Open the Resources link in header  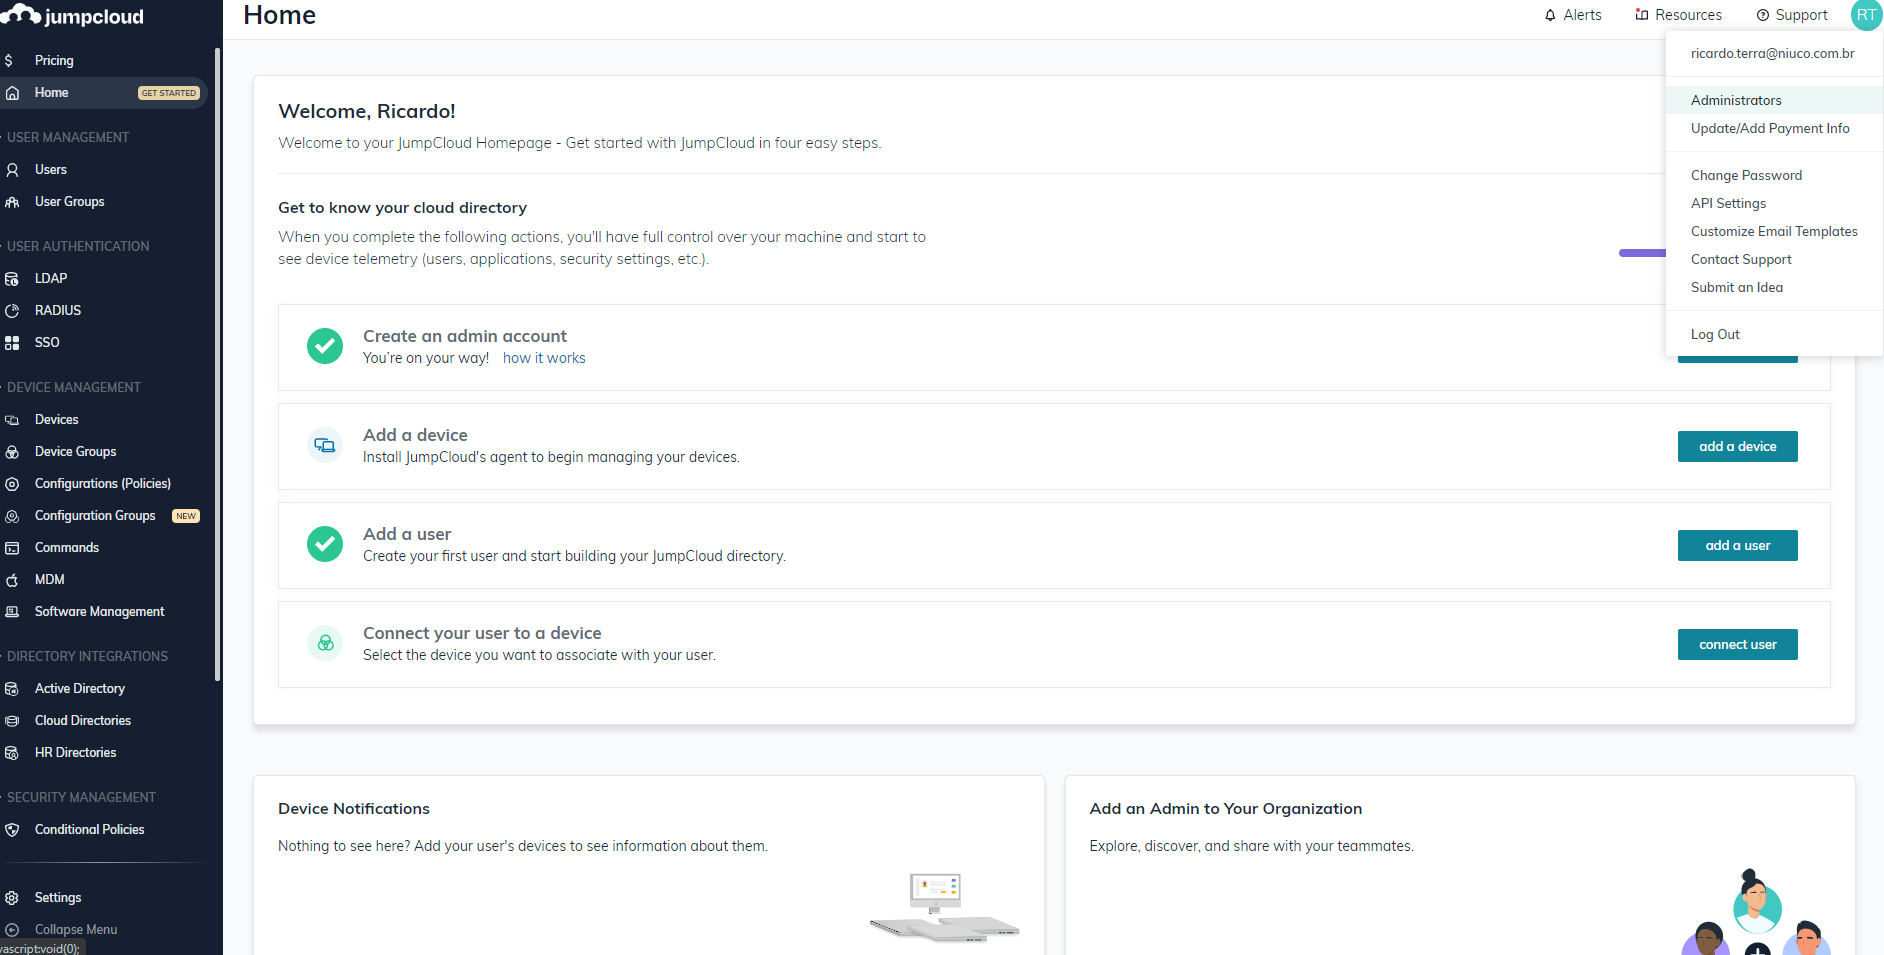1679,15
